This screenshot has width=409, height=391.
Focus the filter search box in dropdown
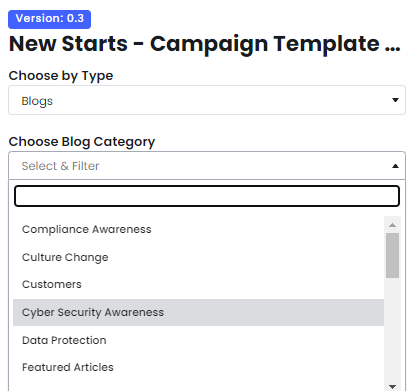click(207, 196)
